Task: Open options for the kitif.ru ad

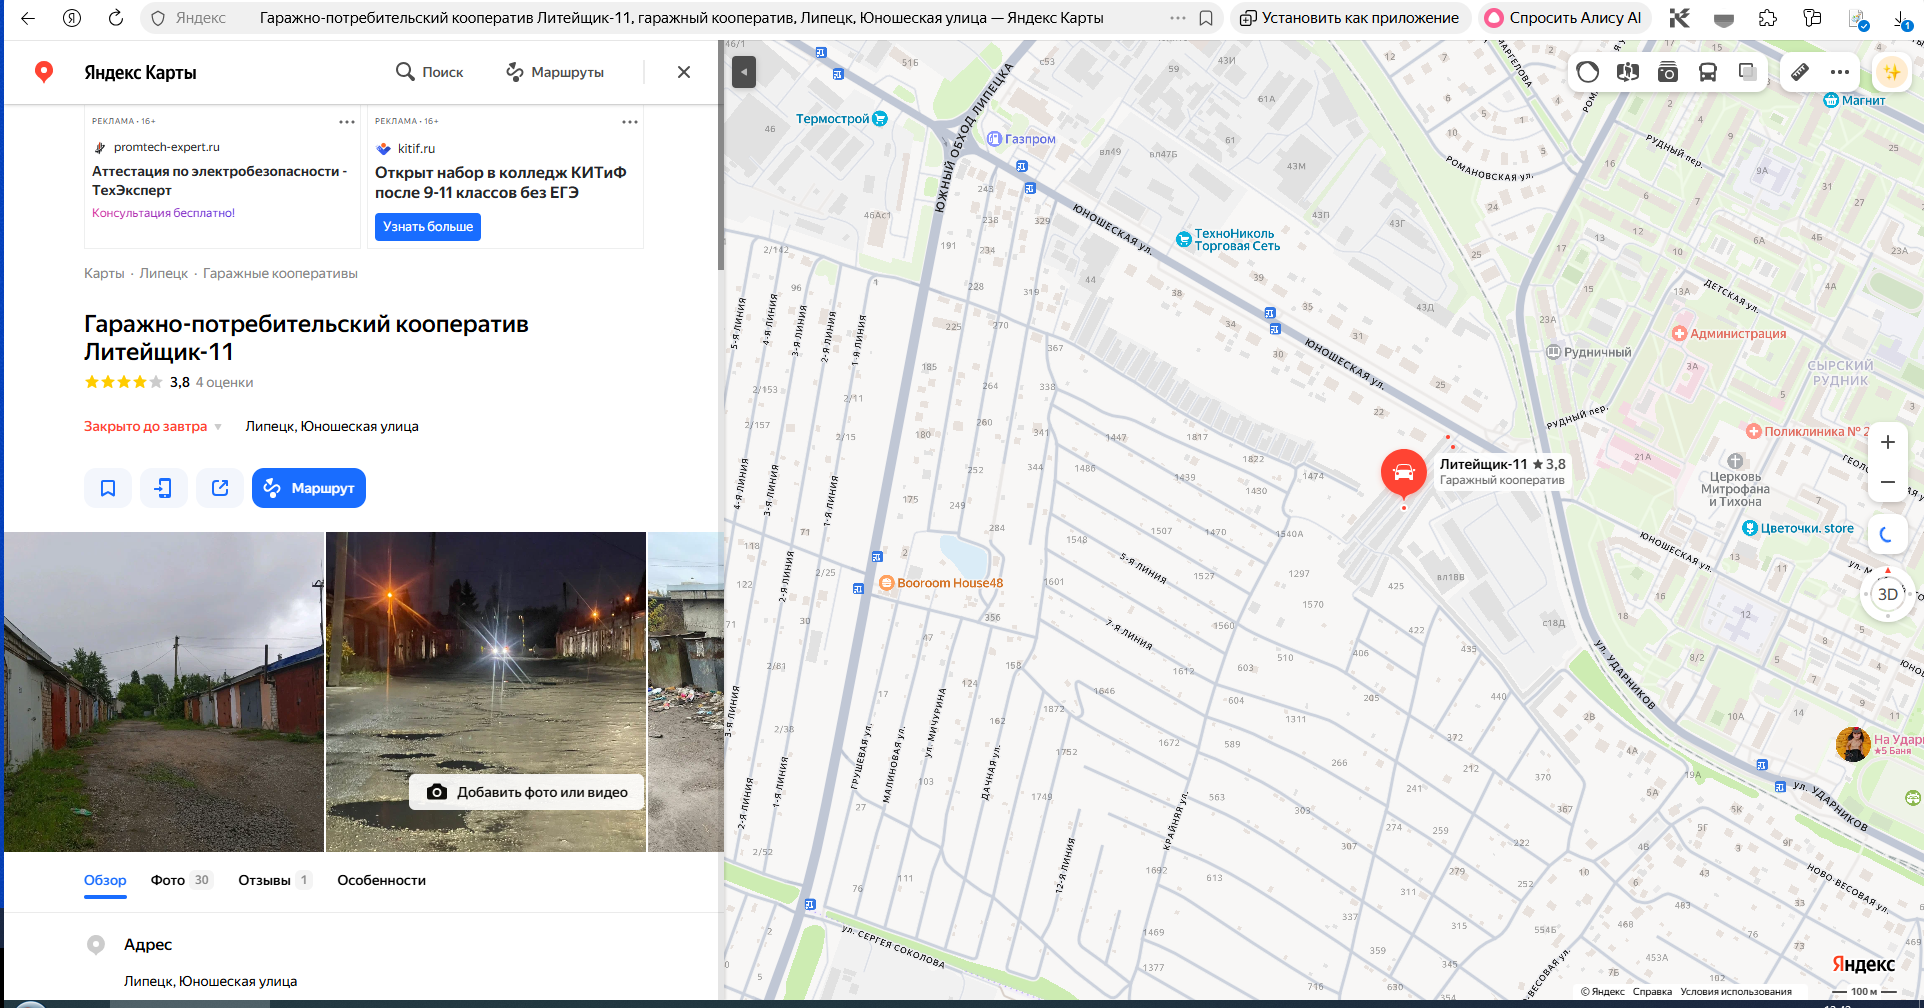Action: pos(630,122)
